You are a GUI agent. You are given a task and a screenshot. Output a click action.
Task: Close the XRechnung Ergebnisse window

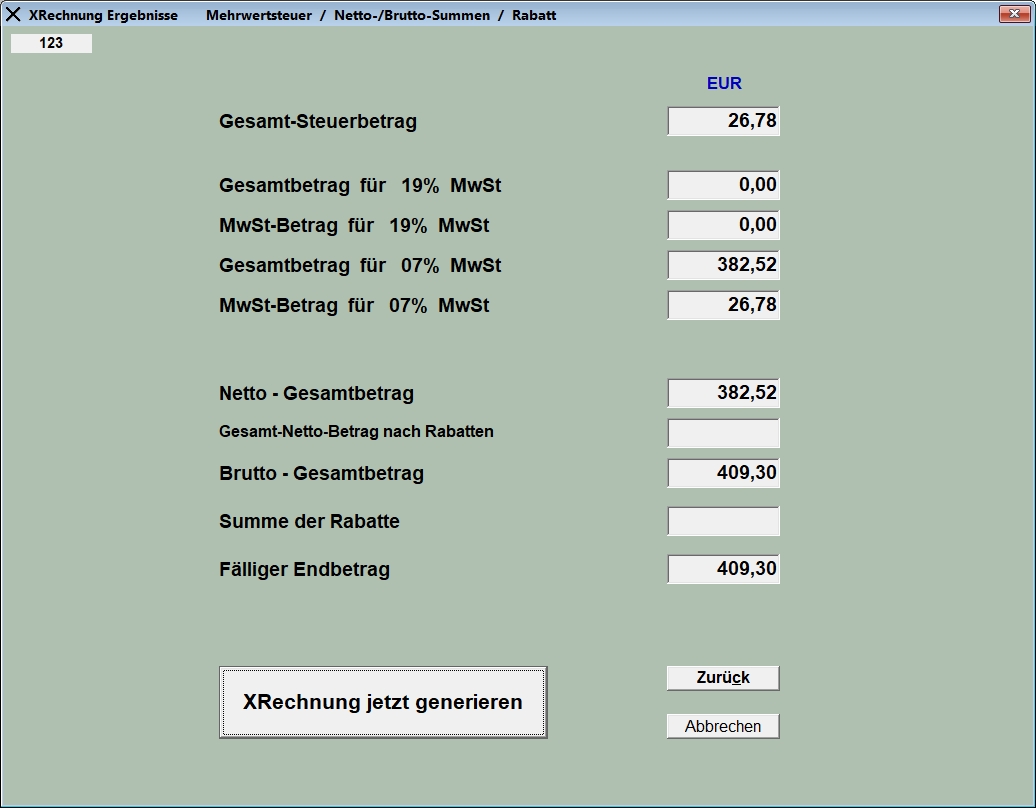point(1014,14)
